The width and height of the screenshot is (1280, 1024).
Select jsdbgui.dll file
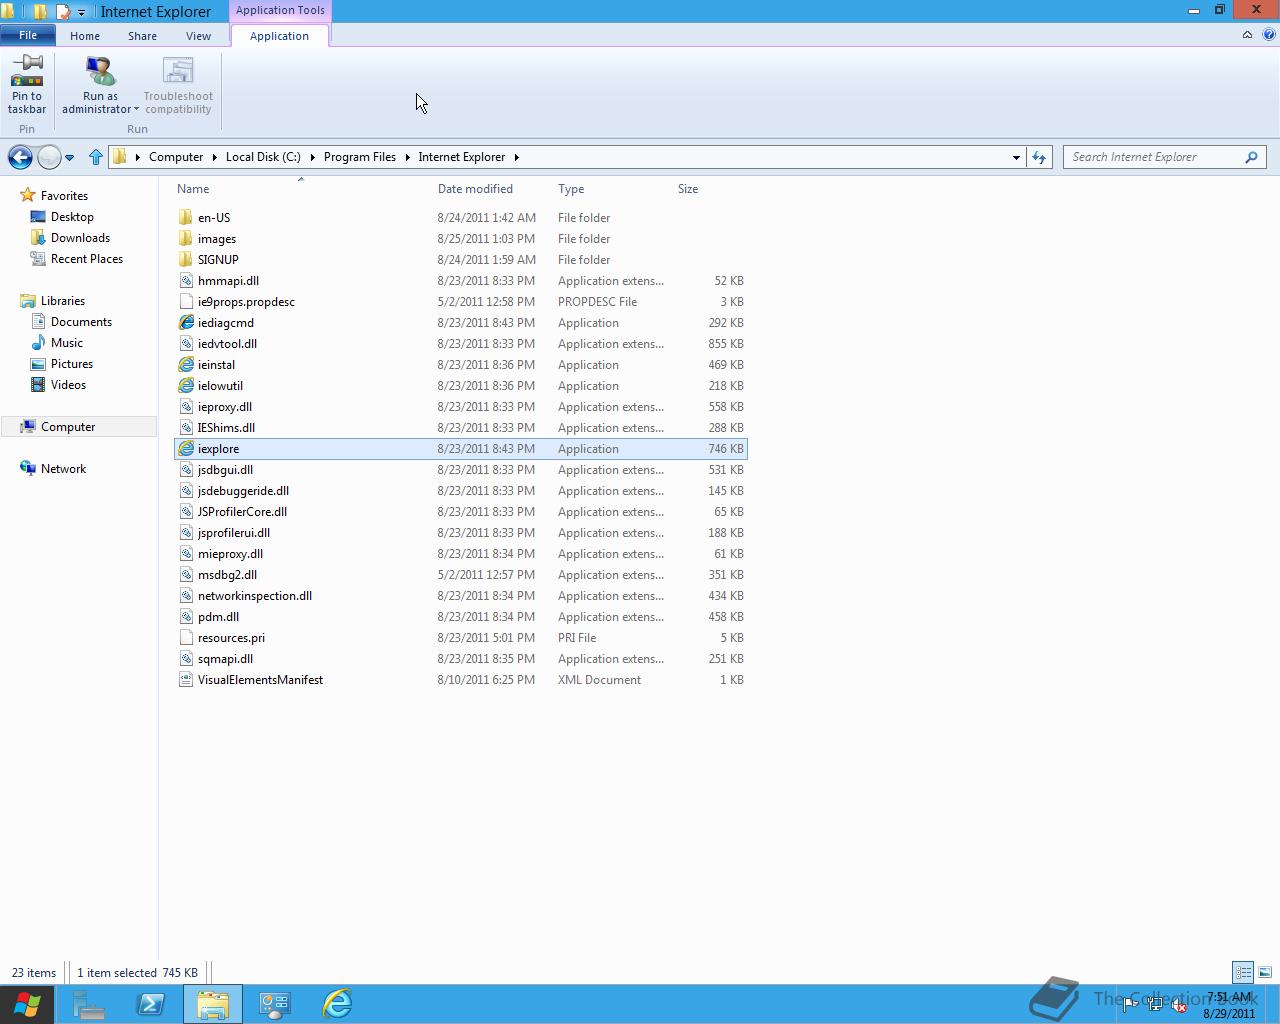point(461,470)
